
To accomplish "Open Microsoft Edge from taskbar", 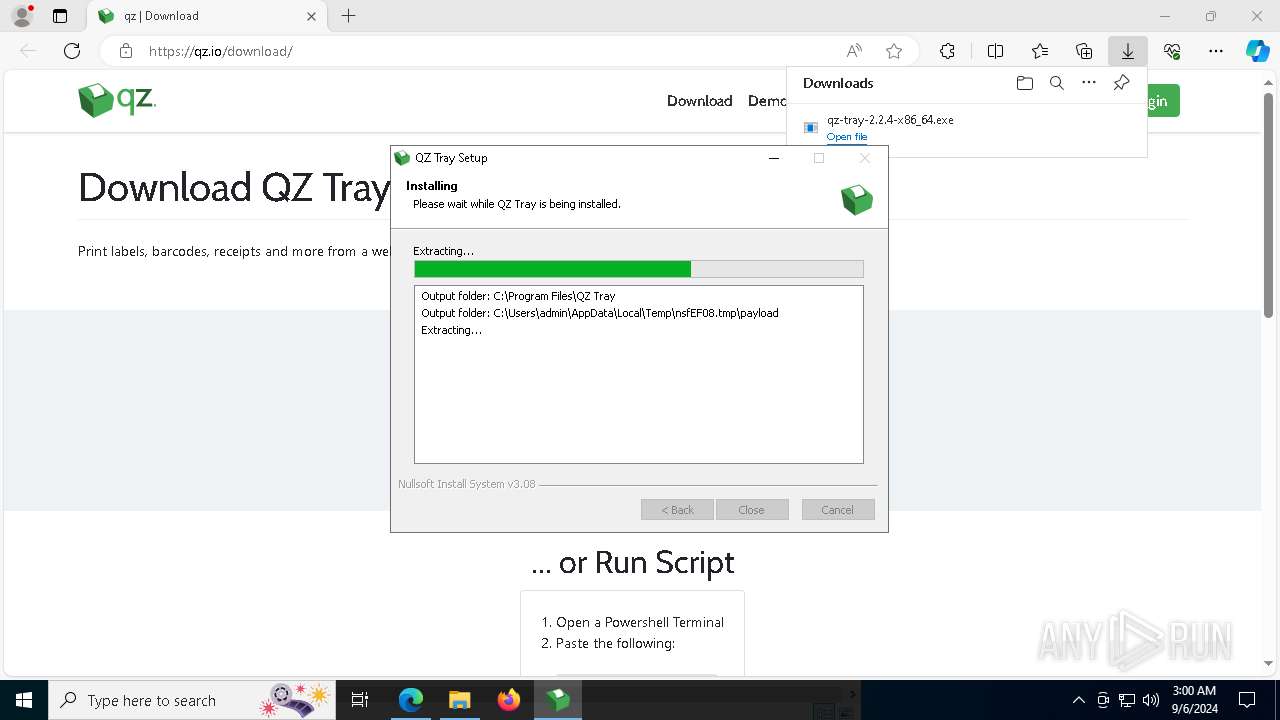I will click(x=411, y=700).
